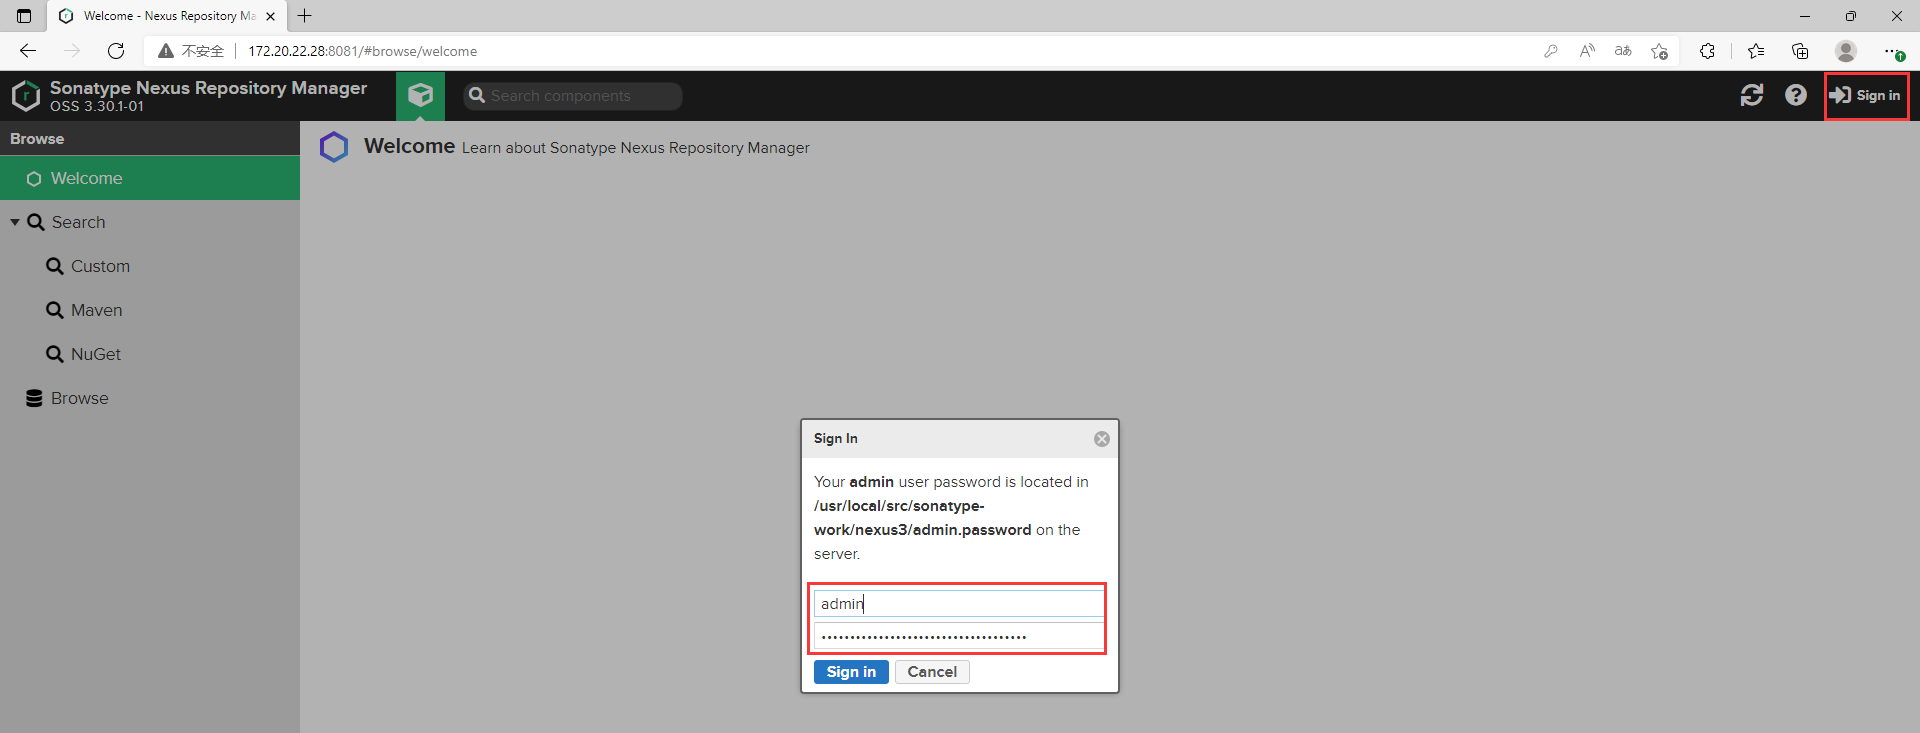Screen dimensions: 1920x733
Task: Open the Browse cube icon in header
Action: click(x=421, y=96)
